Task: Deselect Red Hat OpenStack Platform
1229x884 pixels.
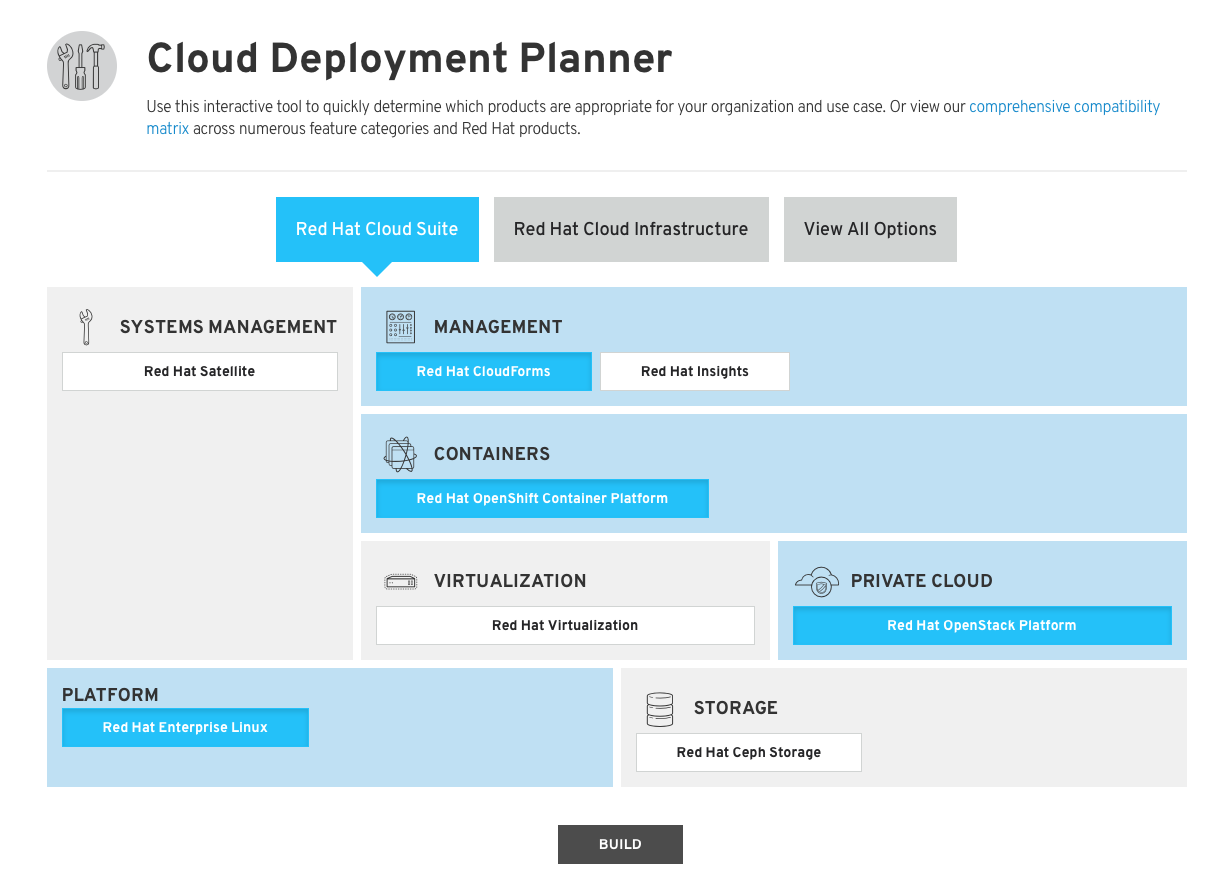Action: (981, 625)
